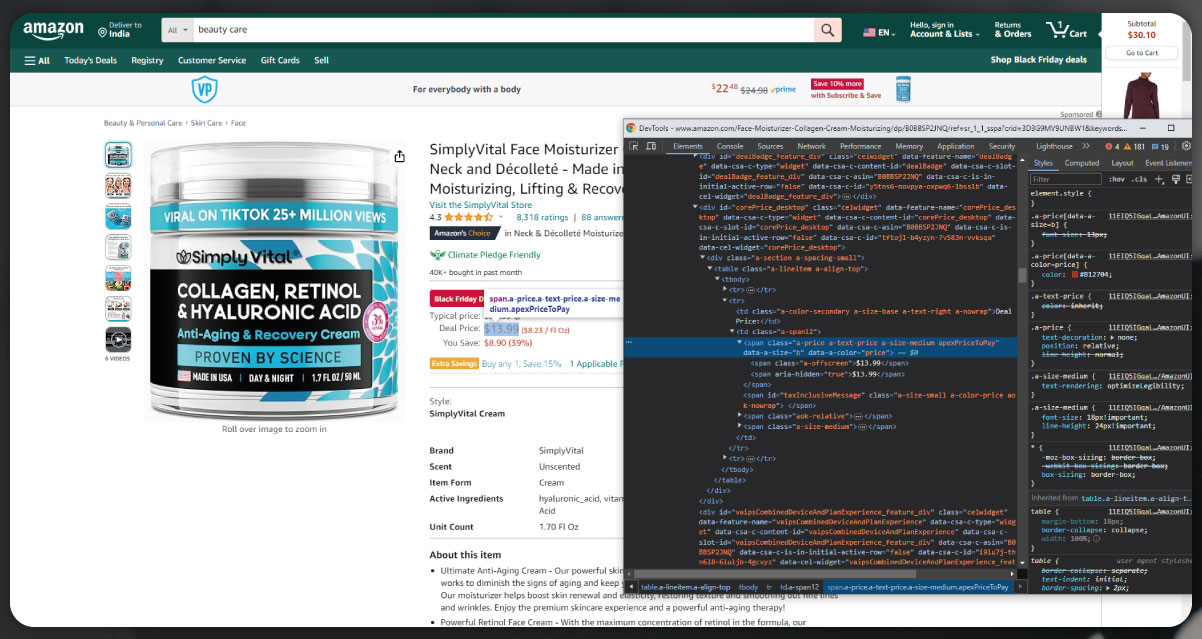Screen dimensions: 1202x639
Task: Switch to the Computed styles tab
Action: pos(1082,163)
